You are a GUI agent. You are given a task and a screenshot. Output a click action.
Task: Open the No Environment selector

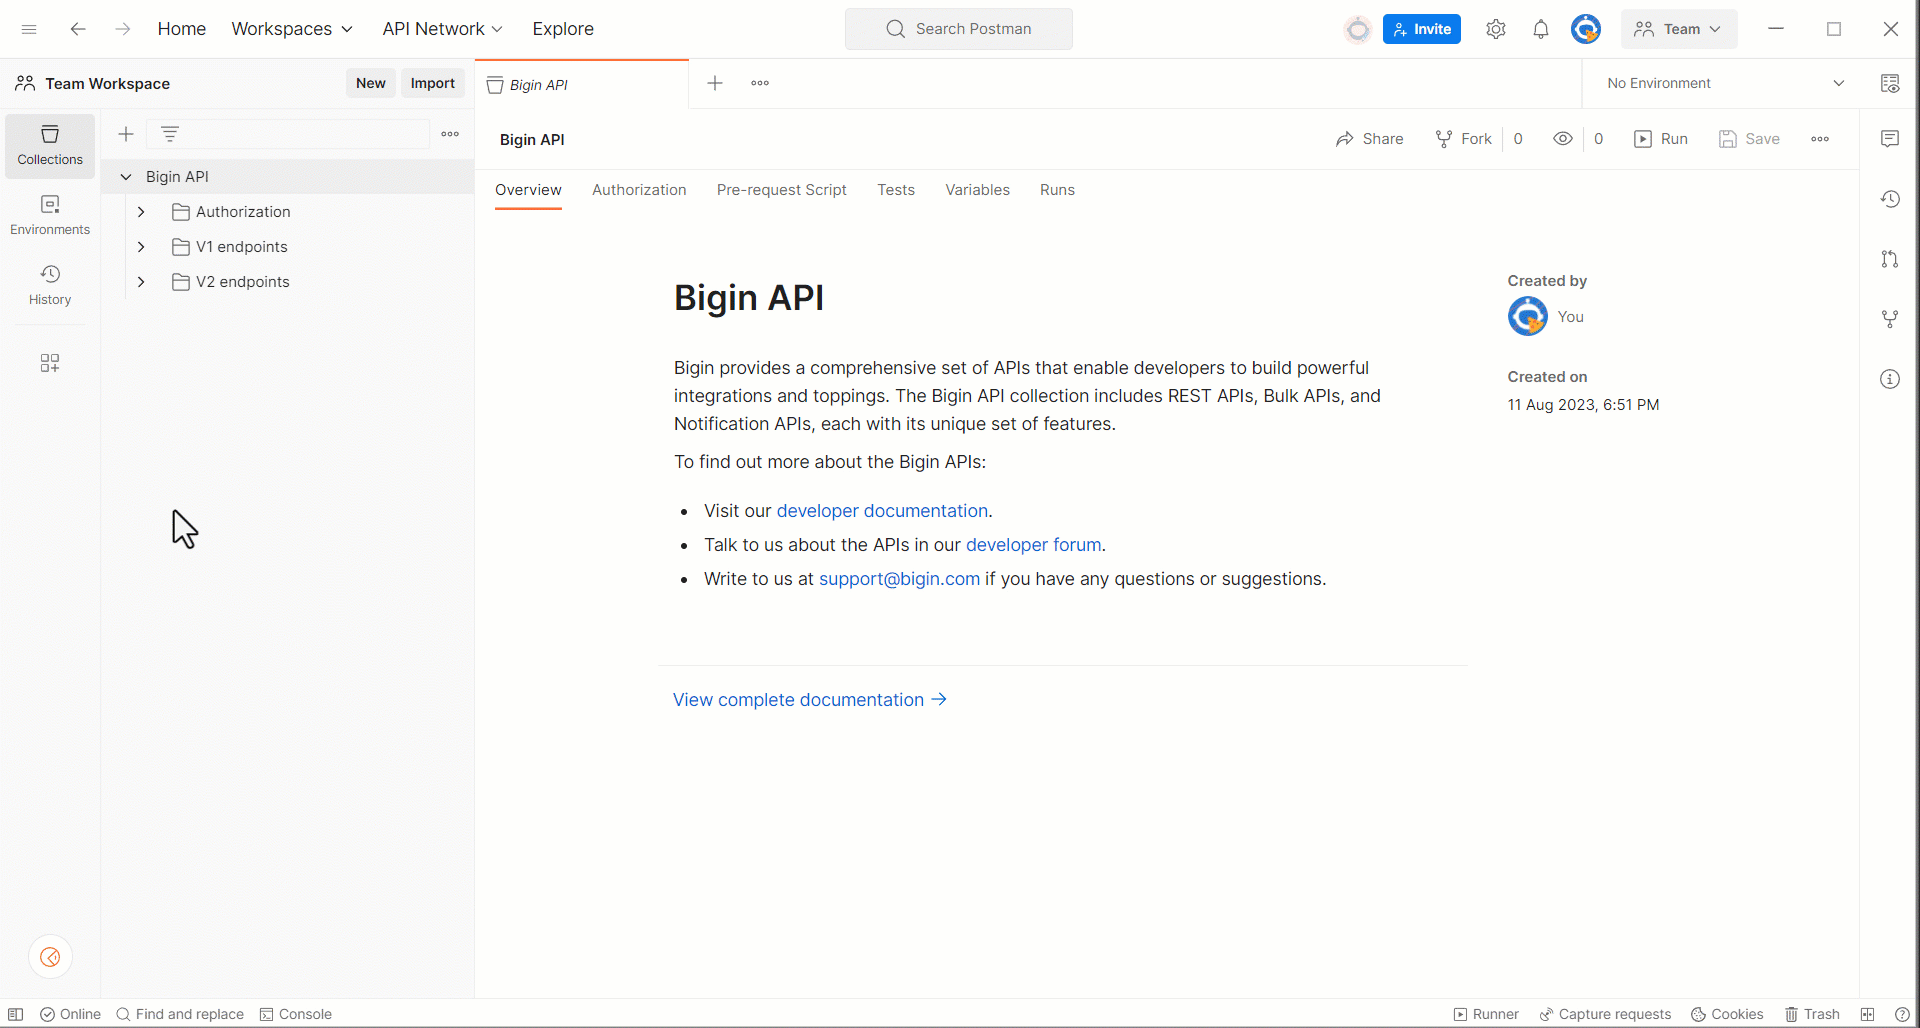tap(1727, 83)
